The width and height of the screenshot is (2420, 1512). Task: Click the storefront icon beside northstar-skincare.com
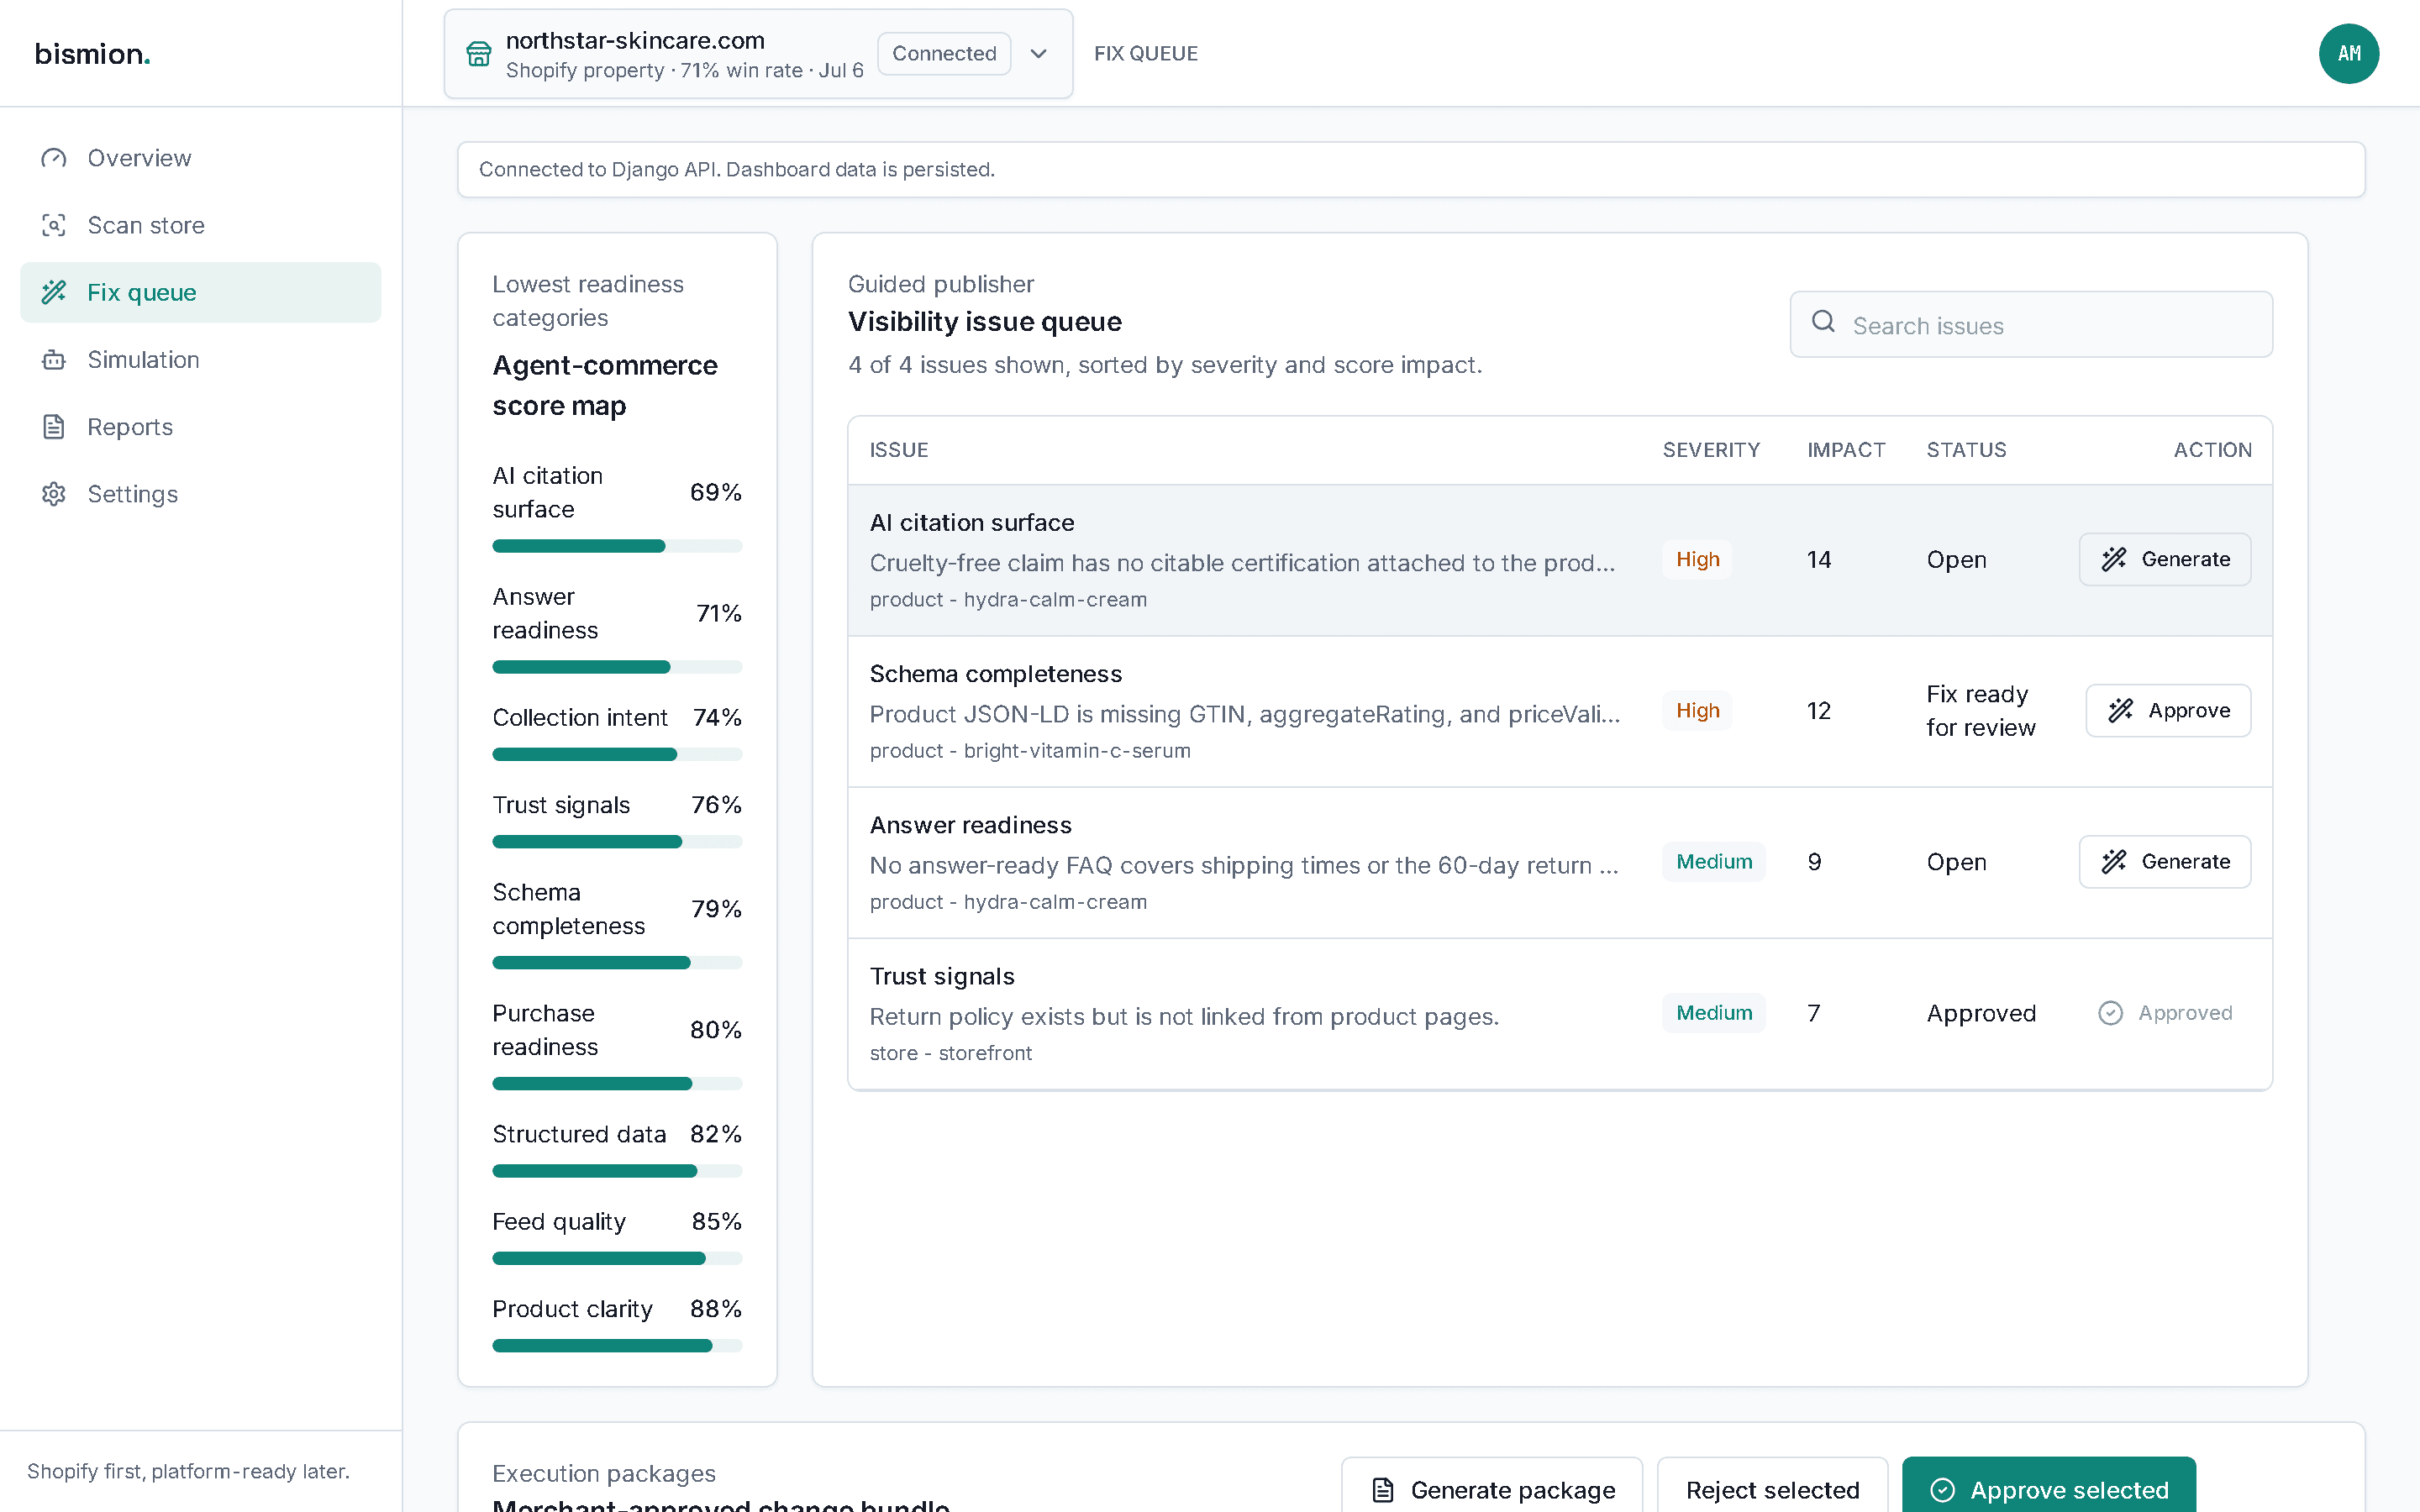479,54
